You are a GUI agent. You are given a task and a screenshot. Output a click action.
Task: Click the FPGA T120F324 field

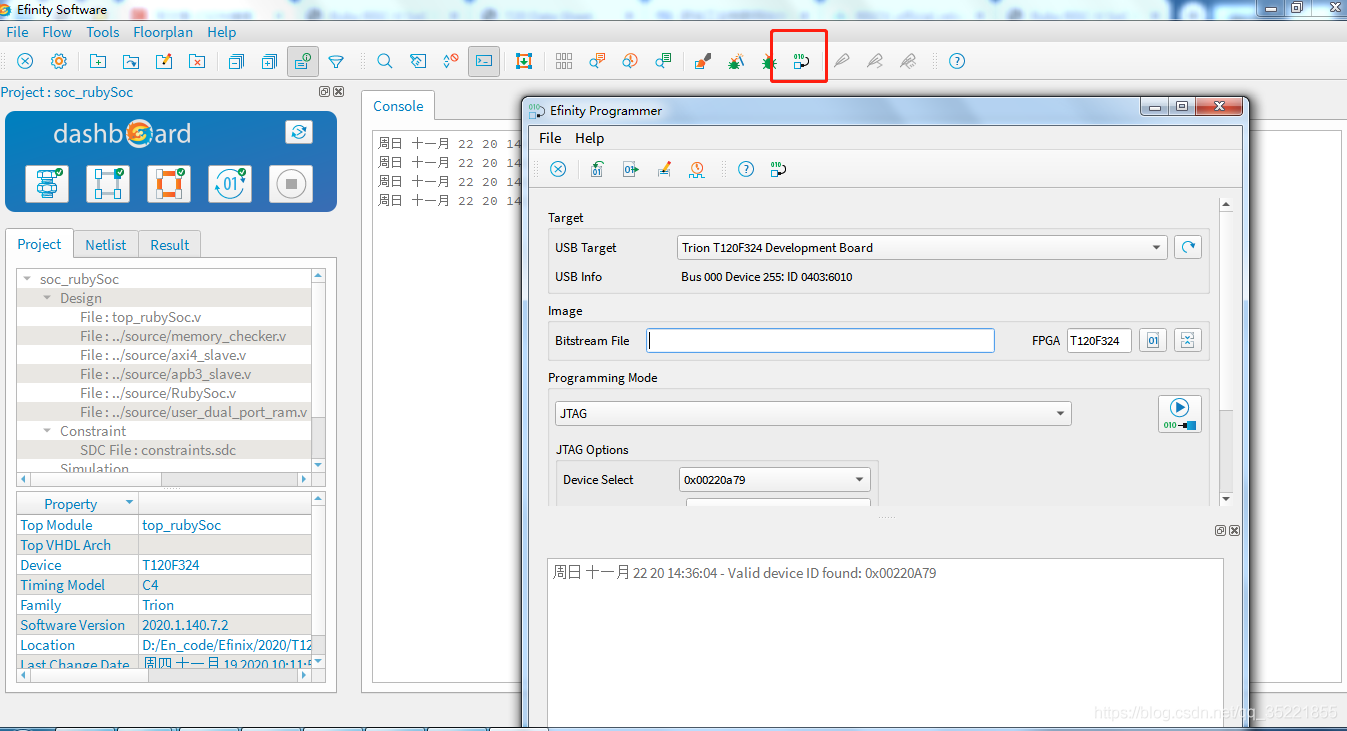(x=1099, y=341)
